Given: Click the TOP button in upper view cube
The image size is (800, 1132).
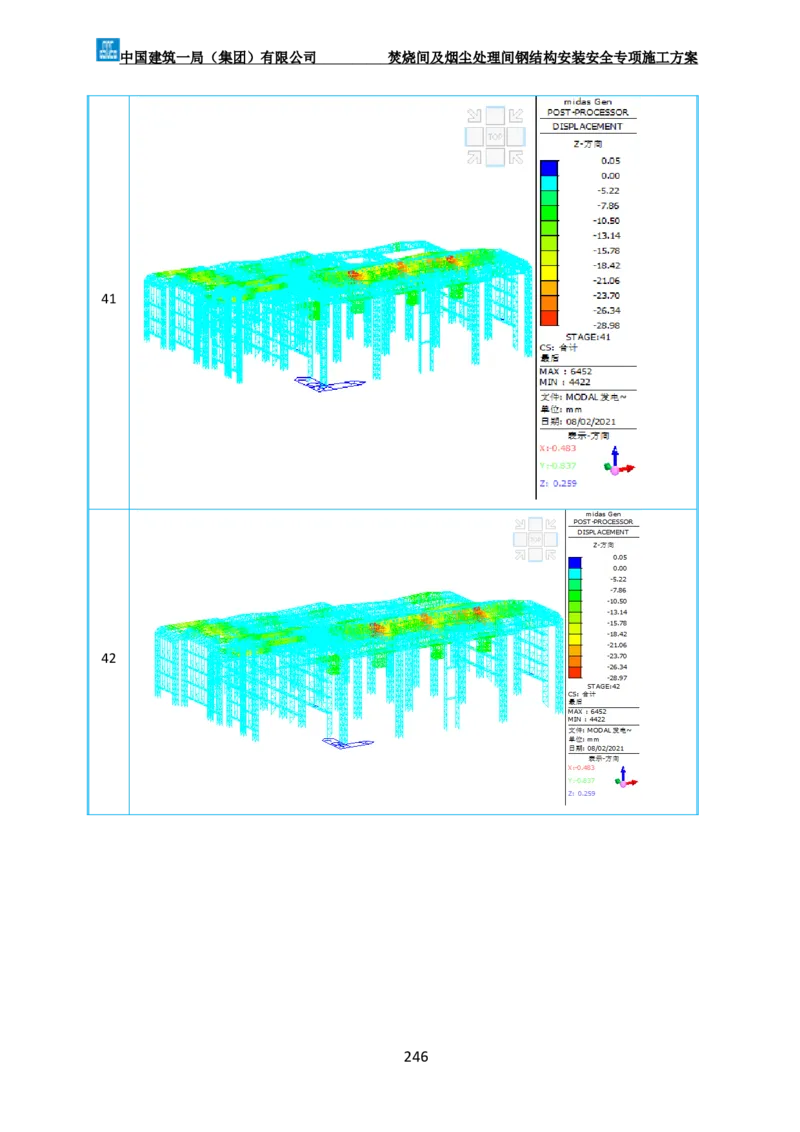Looking at the screenshot, I should pos(495,136).
